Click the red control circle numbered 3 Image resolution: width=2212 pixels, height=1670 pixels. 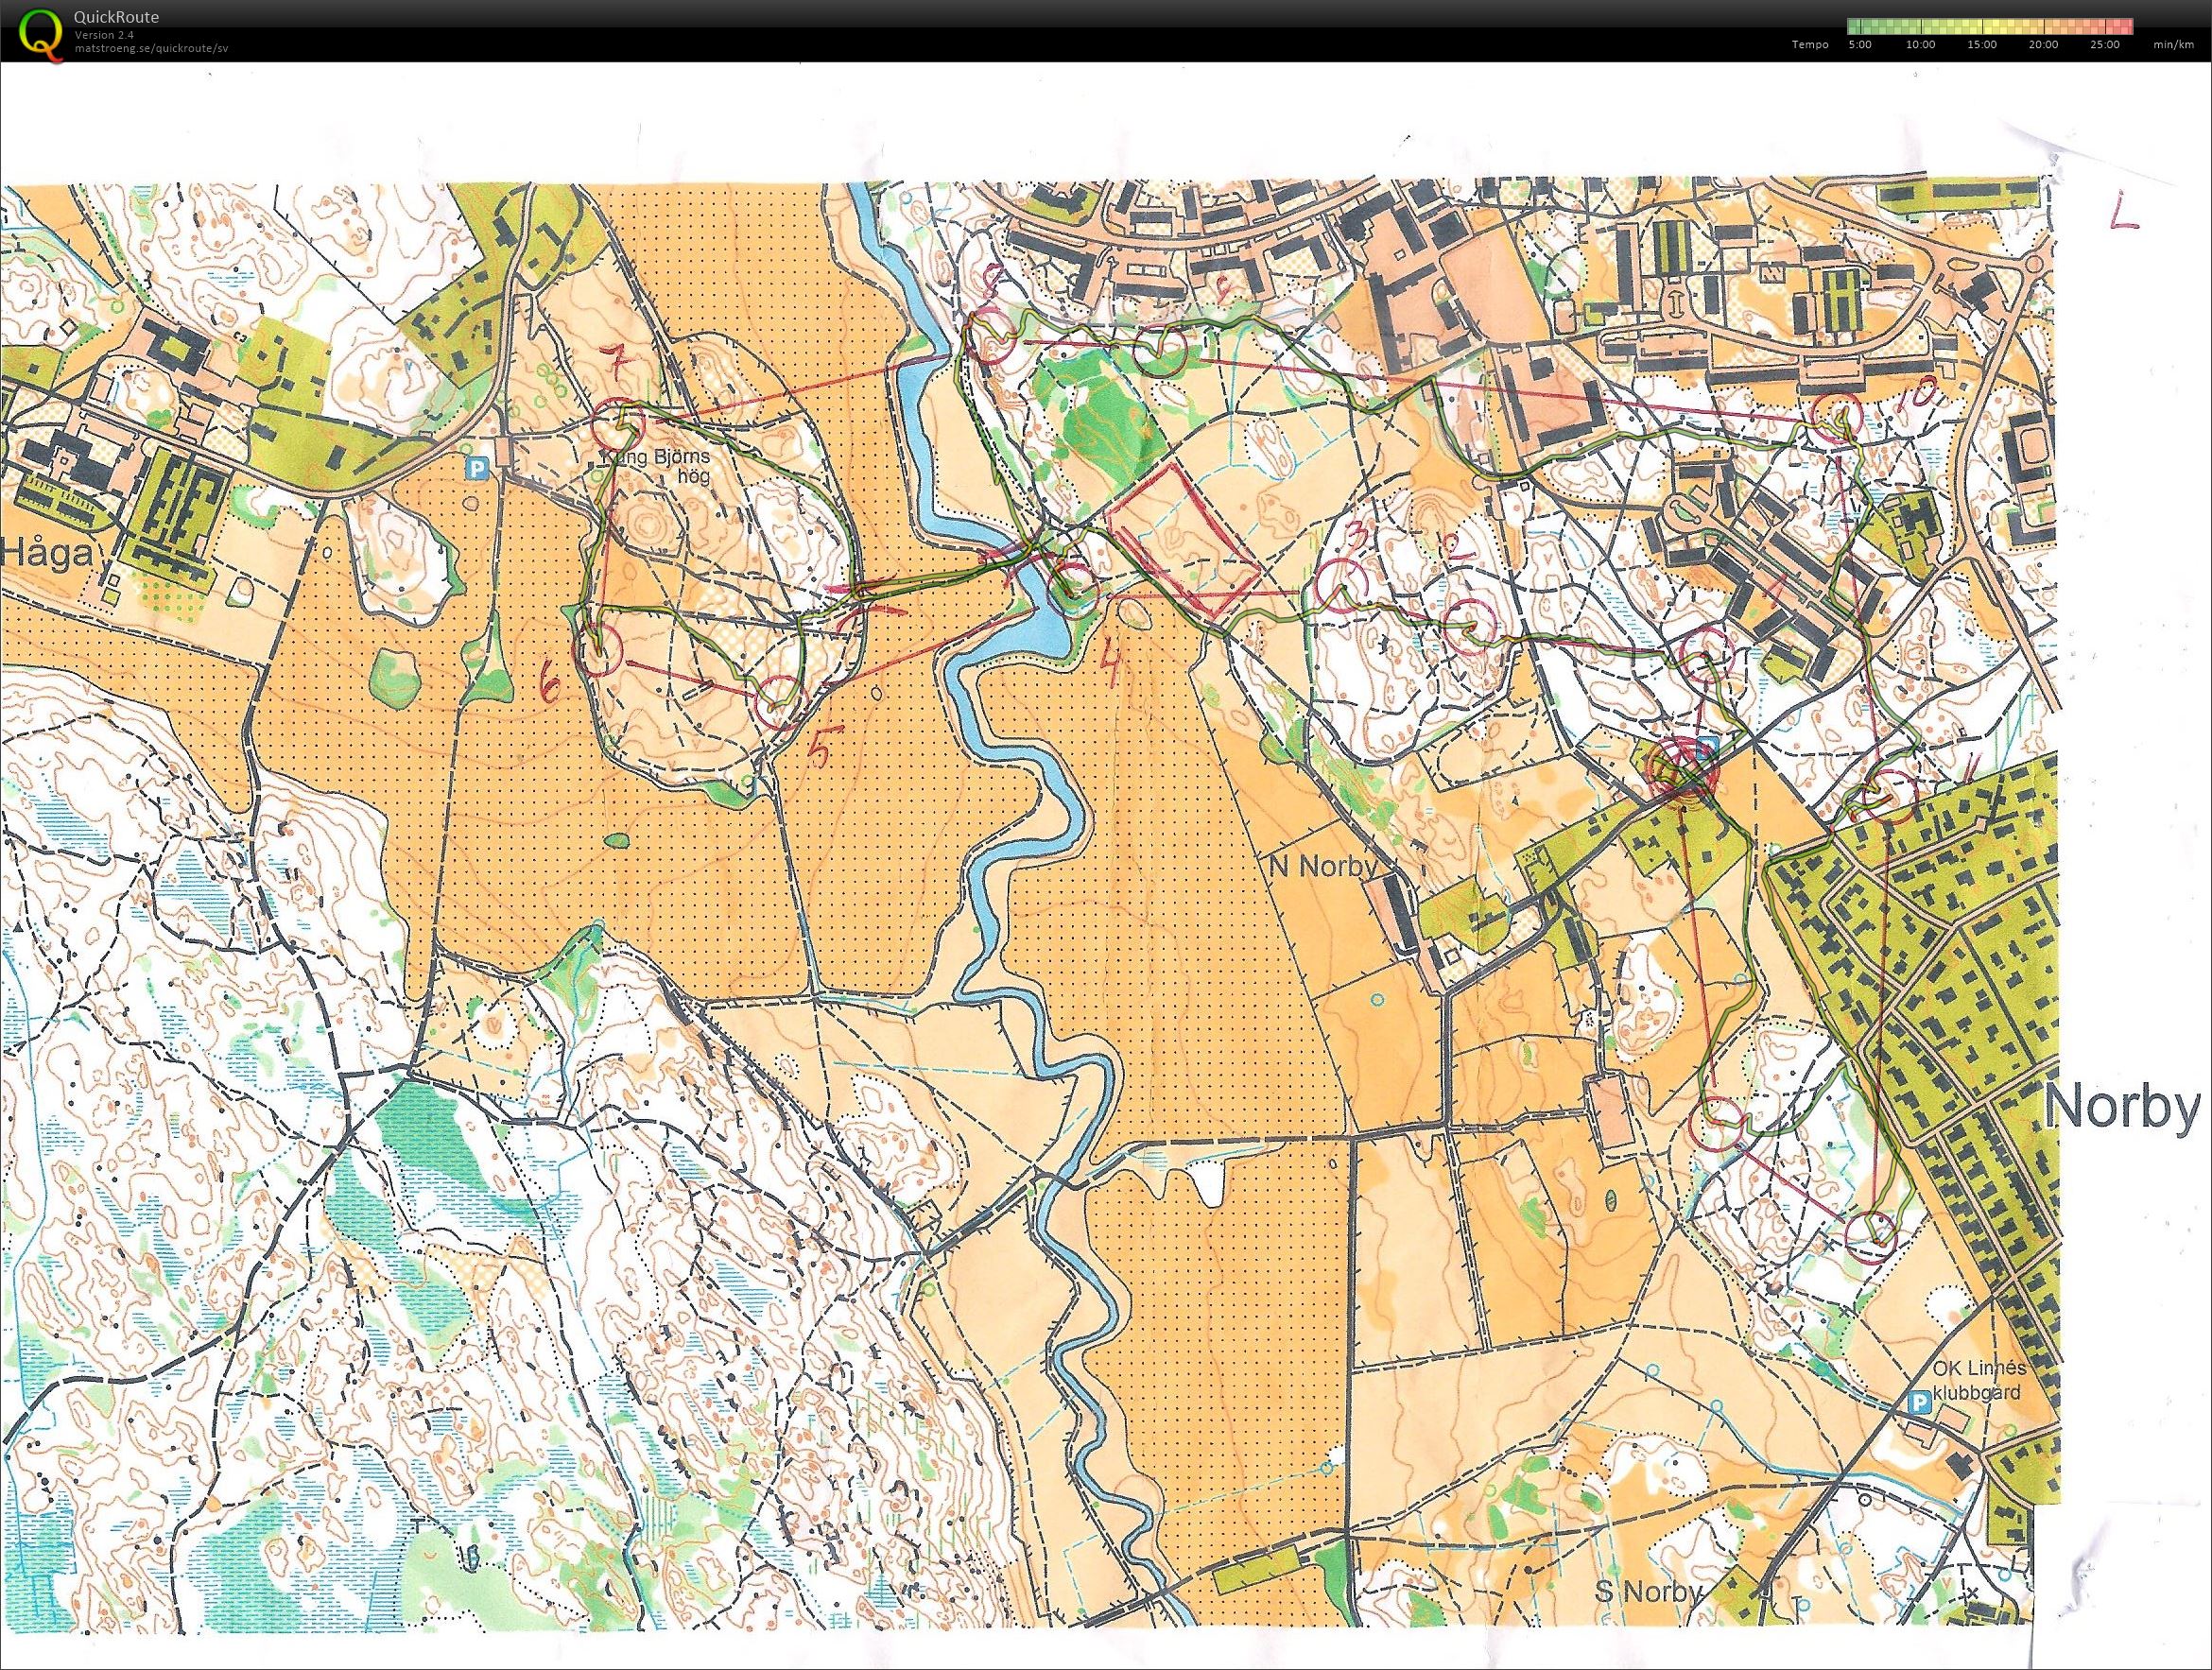(1342, 584)
